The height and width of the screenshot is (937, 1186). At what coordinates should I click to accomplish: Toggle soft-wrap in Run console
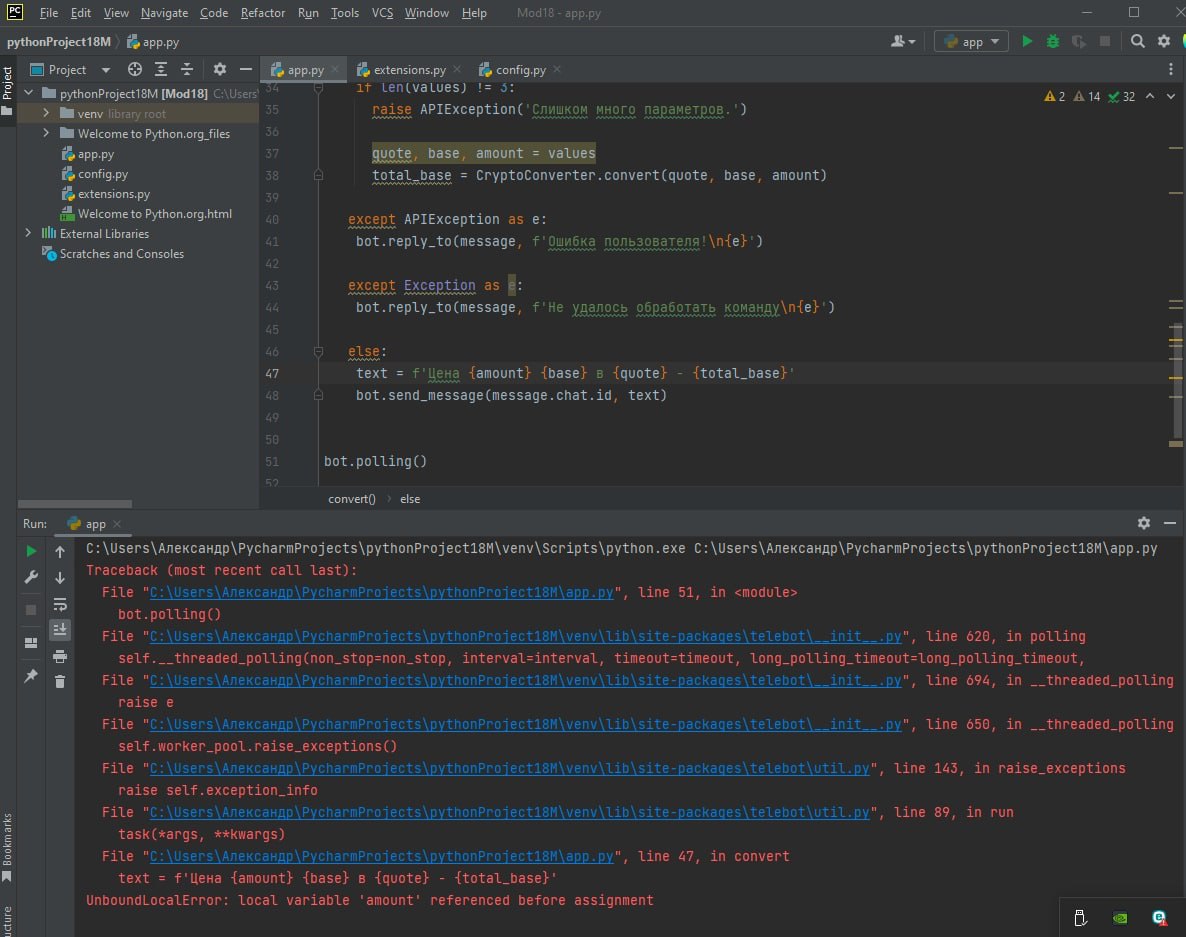tap(60, 604)
